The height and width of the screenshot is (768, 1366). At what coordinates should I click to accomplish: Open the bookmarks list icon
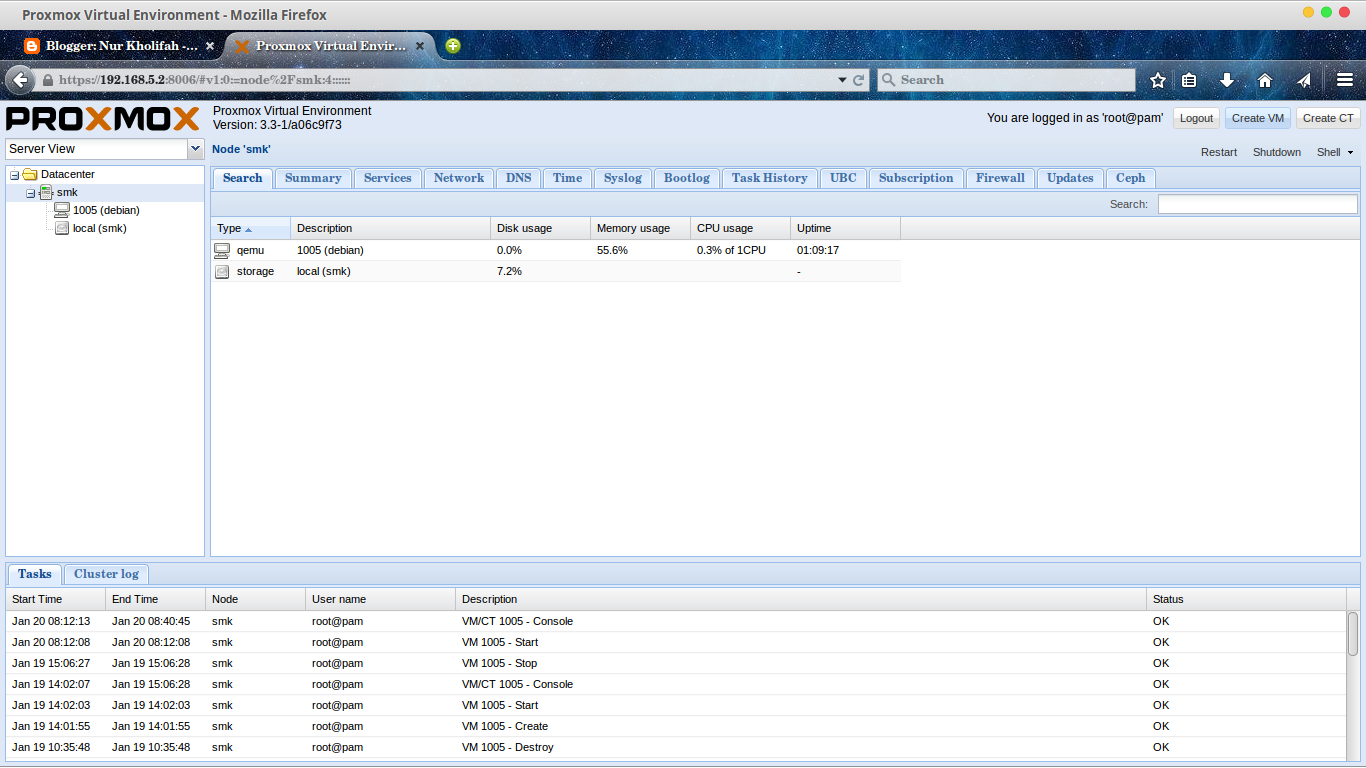(x=1189, y=80)
